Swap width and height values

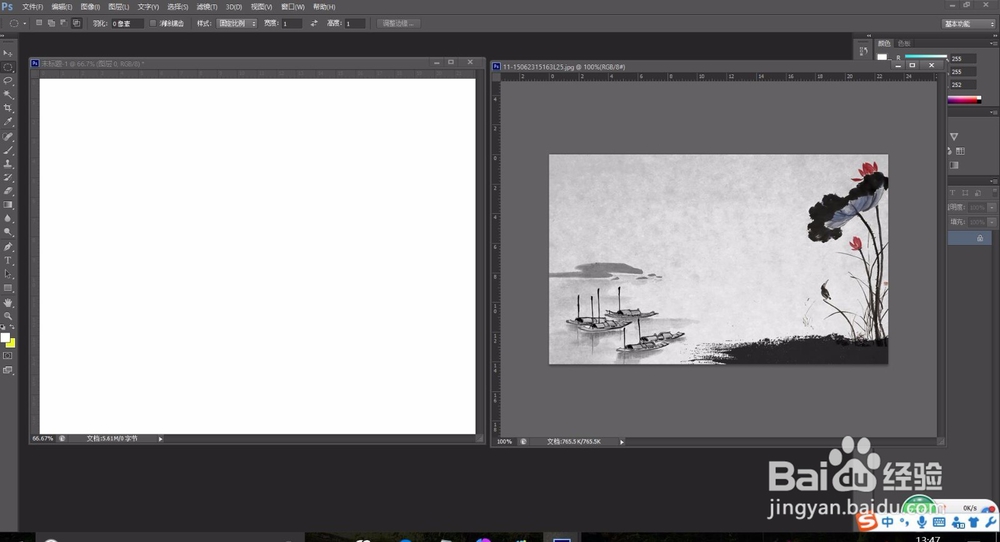(314, 24)
